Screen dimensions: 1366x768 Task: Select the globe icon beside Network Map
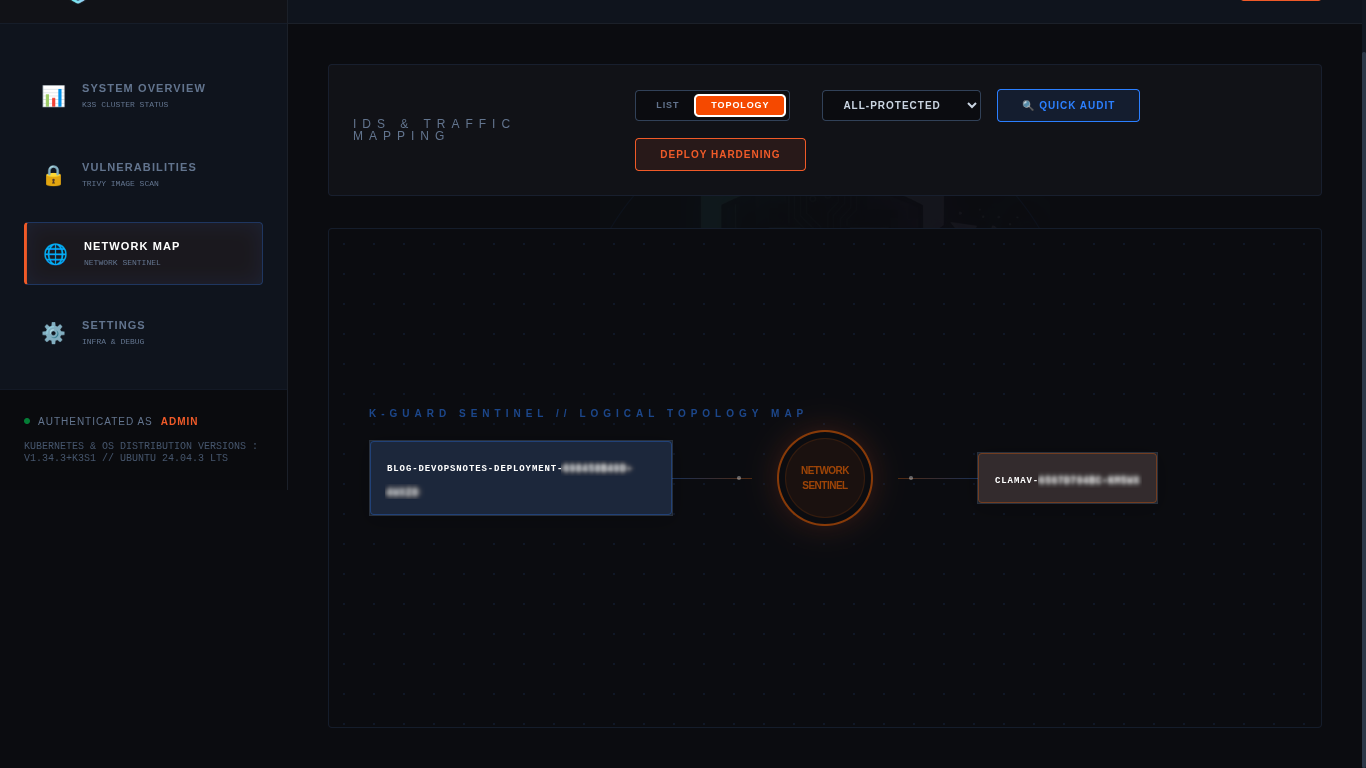point(55,253)
